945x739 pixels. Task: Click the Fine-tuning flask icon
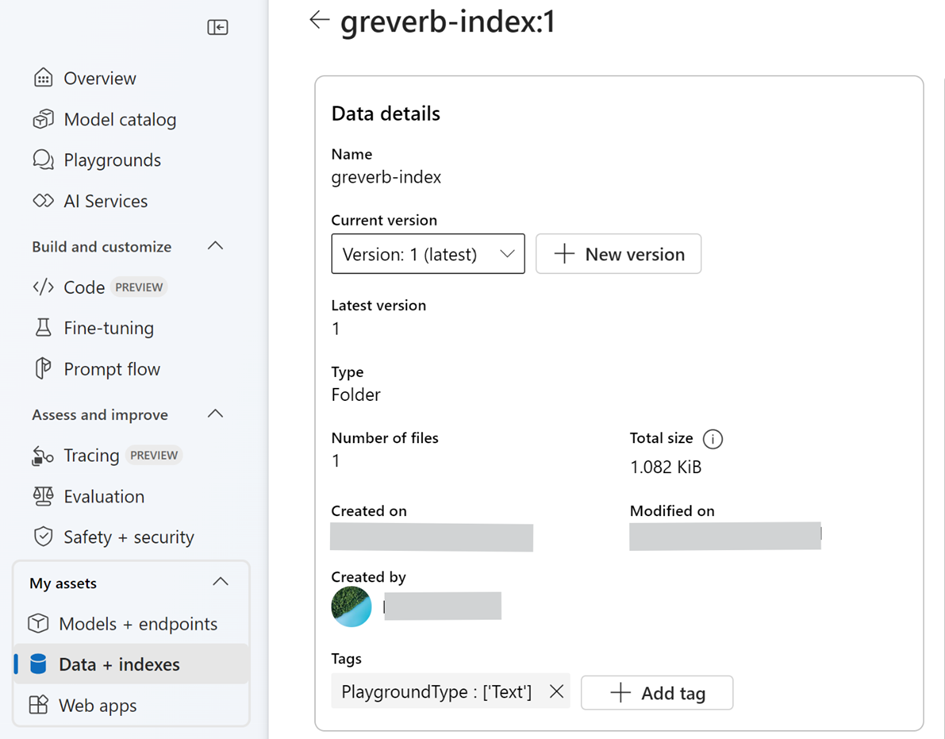[x=43, y=328]
